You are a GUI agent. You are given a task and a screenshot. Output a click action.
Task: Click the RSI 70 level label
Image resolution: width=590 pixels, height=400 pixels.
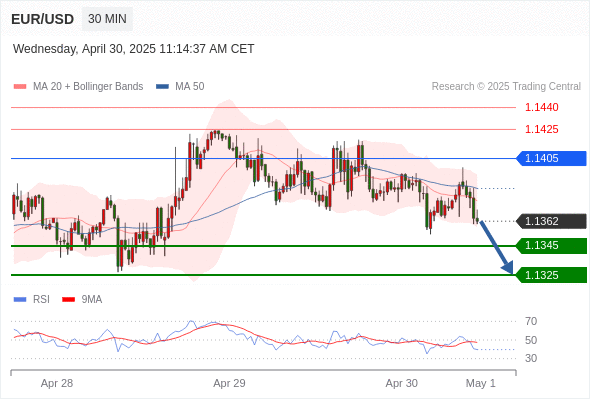[x=531, y=321]
